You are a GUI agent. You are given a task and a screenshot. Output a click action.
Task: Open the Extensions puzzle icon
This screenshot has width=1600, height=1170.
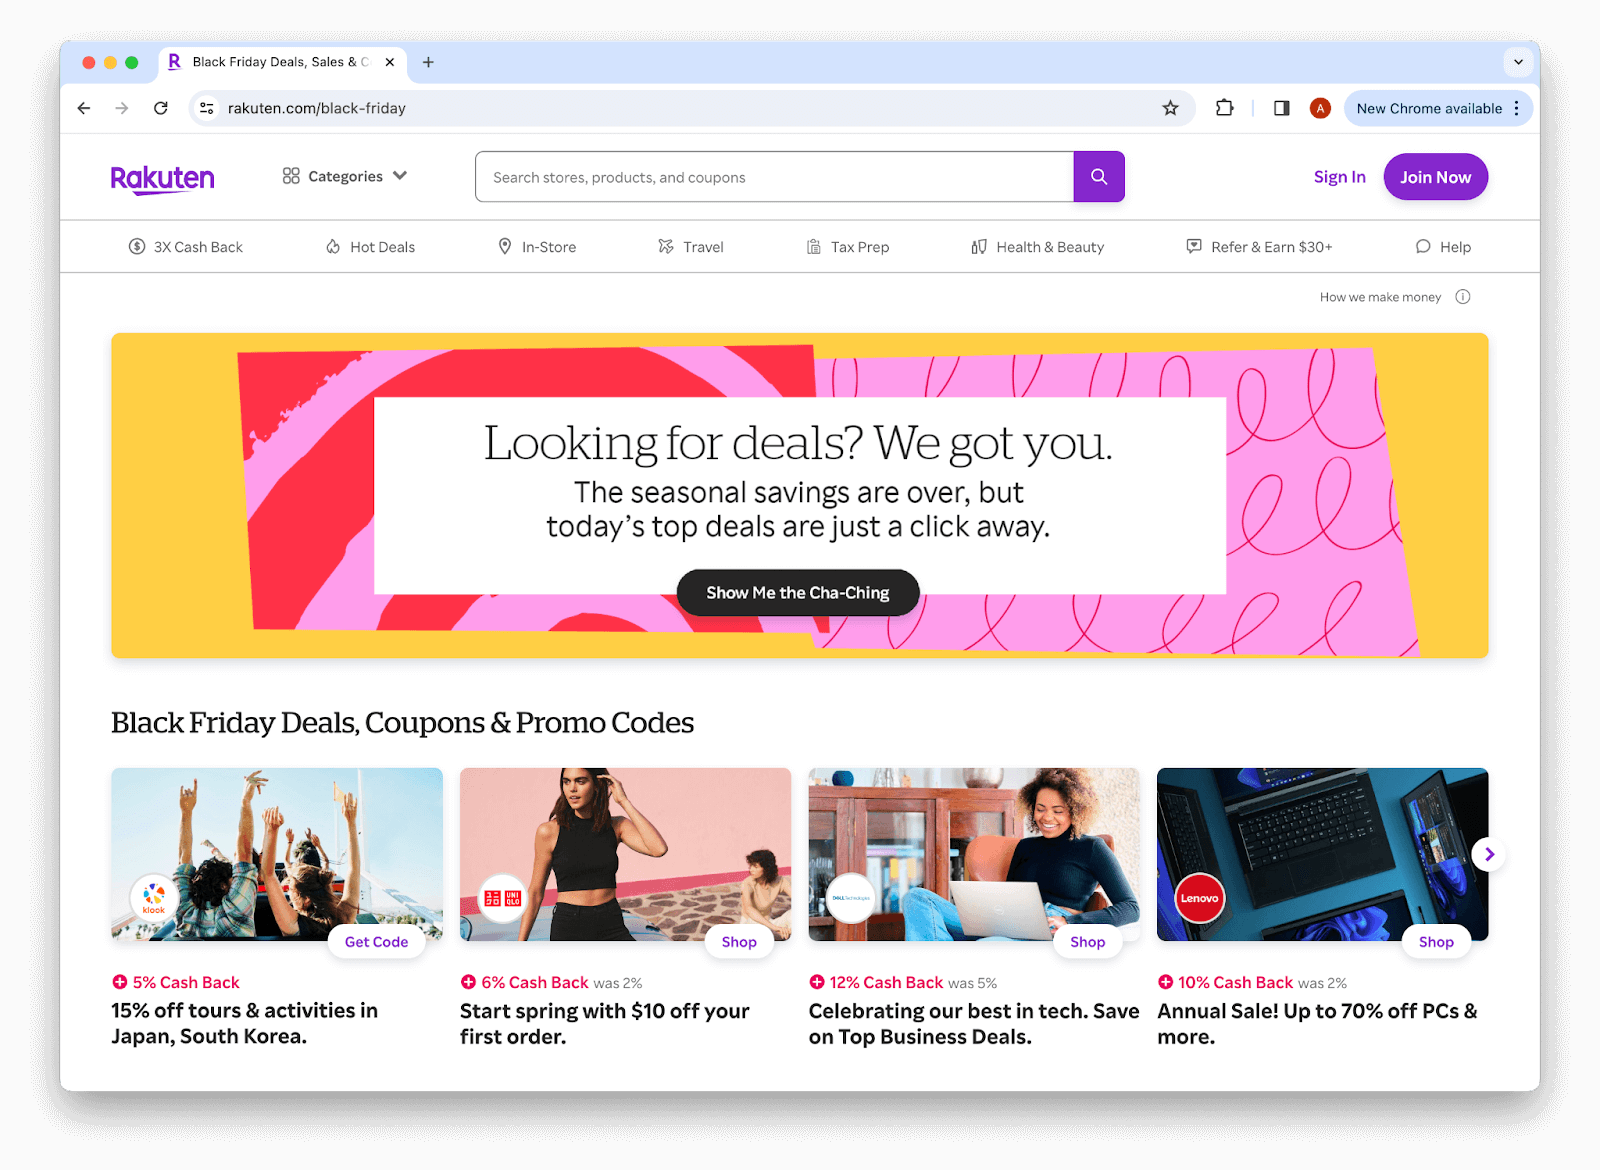click(1224, 108)
